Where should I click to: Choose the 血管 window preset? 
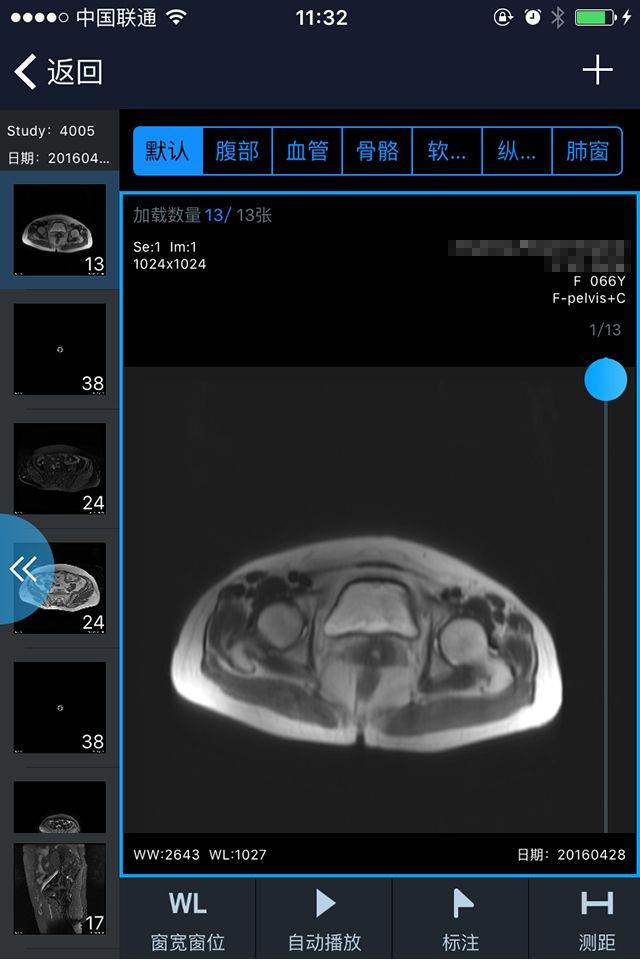[307, 151]
